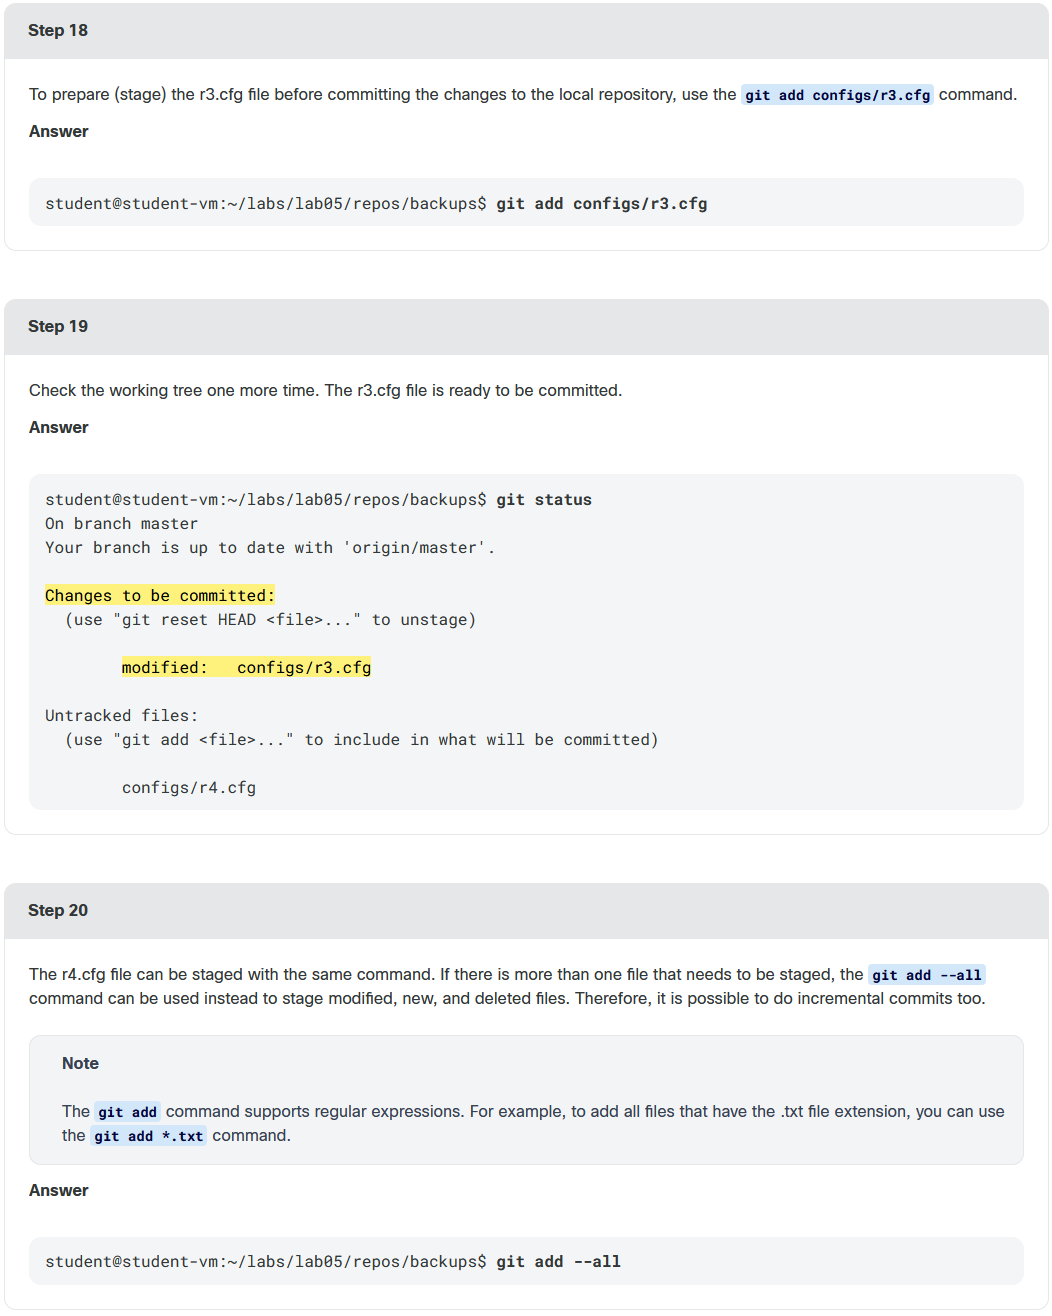The image size is (1052, 1316).
Task: Click 'On branch master' output line
Action: [121, 524]
